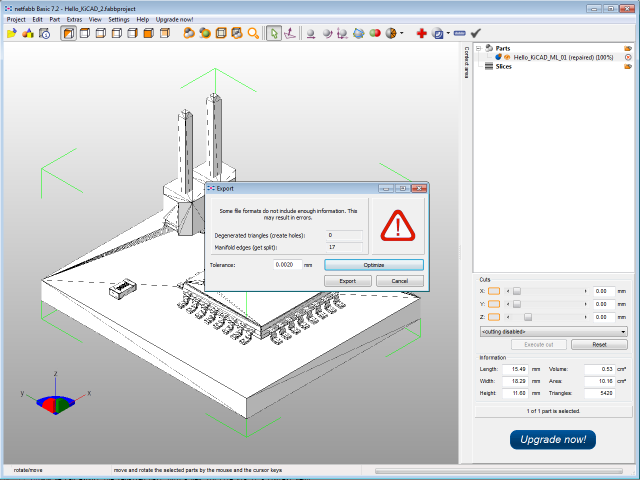Click the Z cut value field
The image size is (640, 480).
click(604, 317)
